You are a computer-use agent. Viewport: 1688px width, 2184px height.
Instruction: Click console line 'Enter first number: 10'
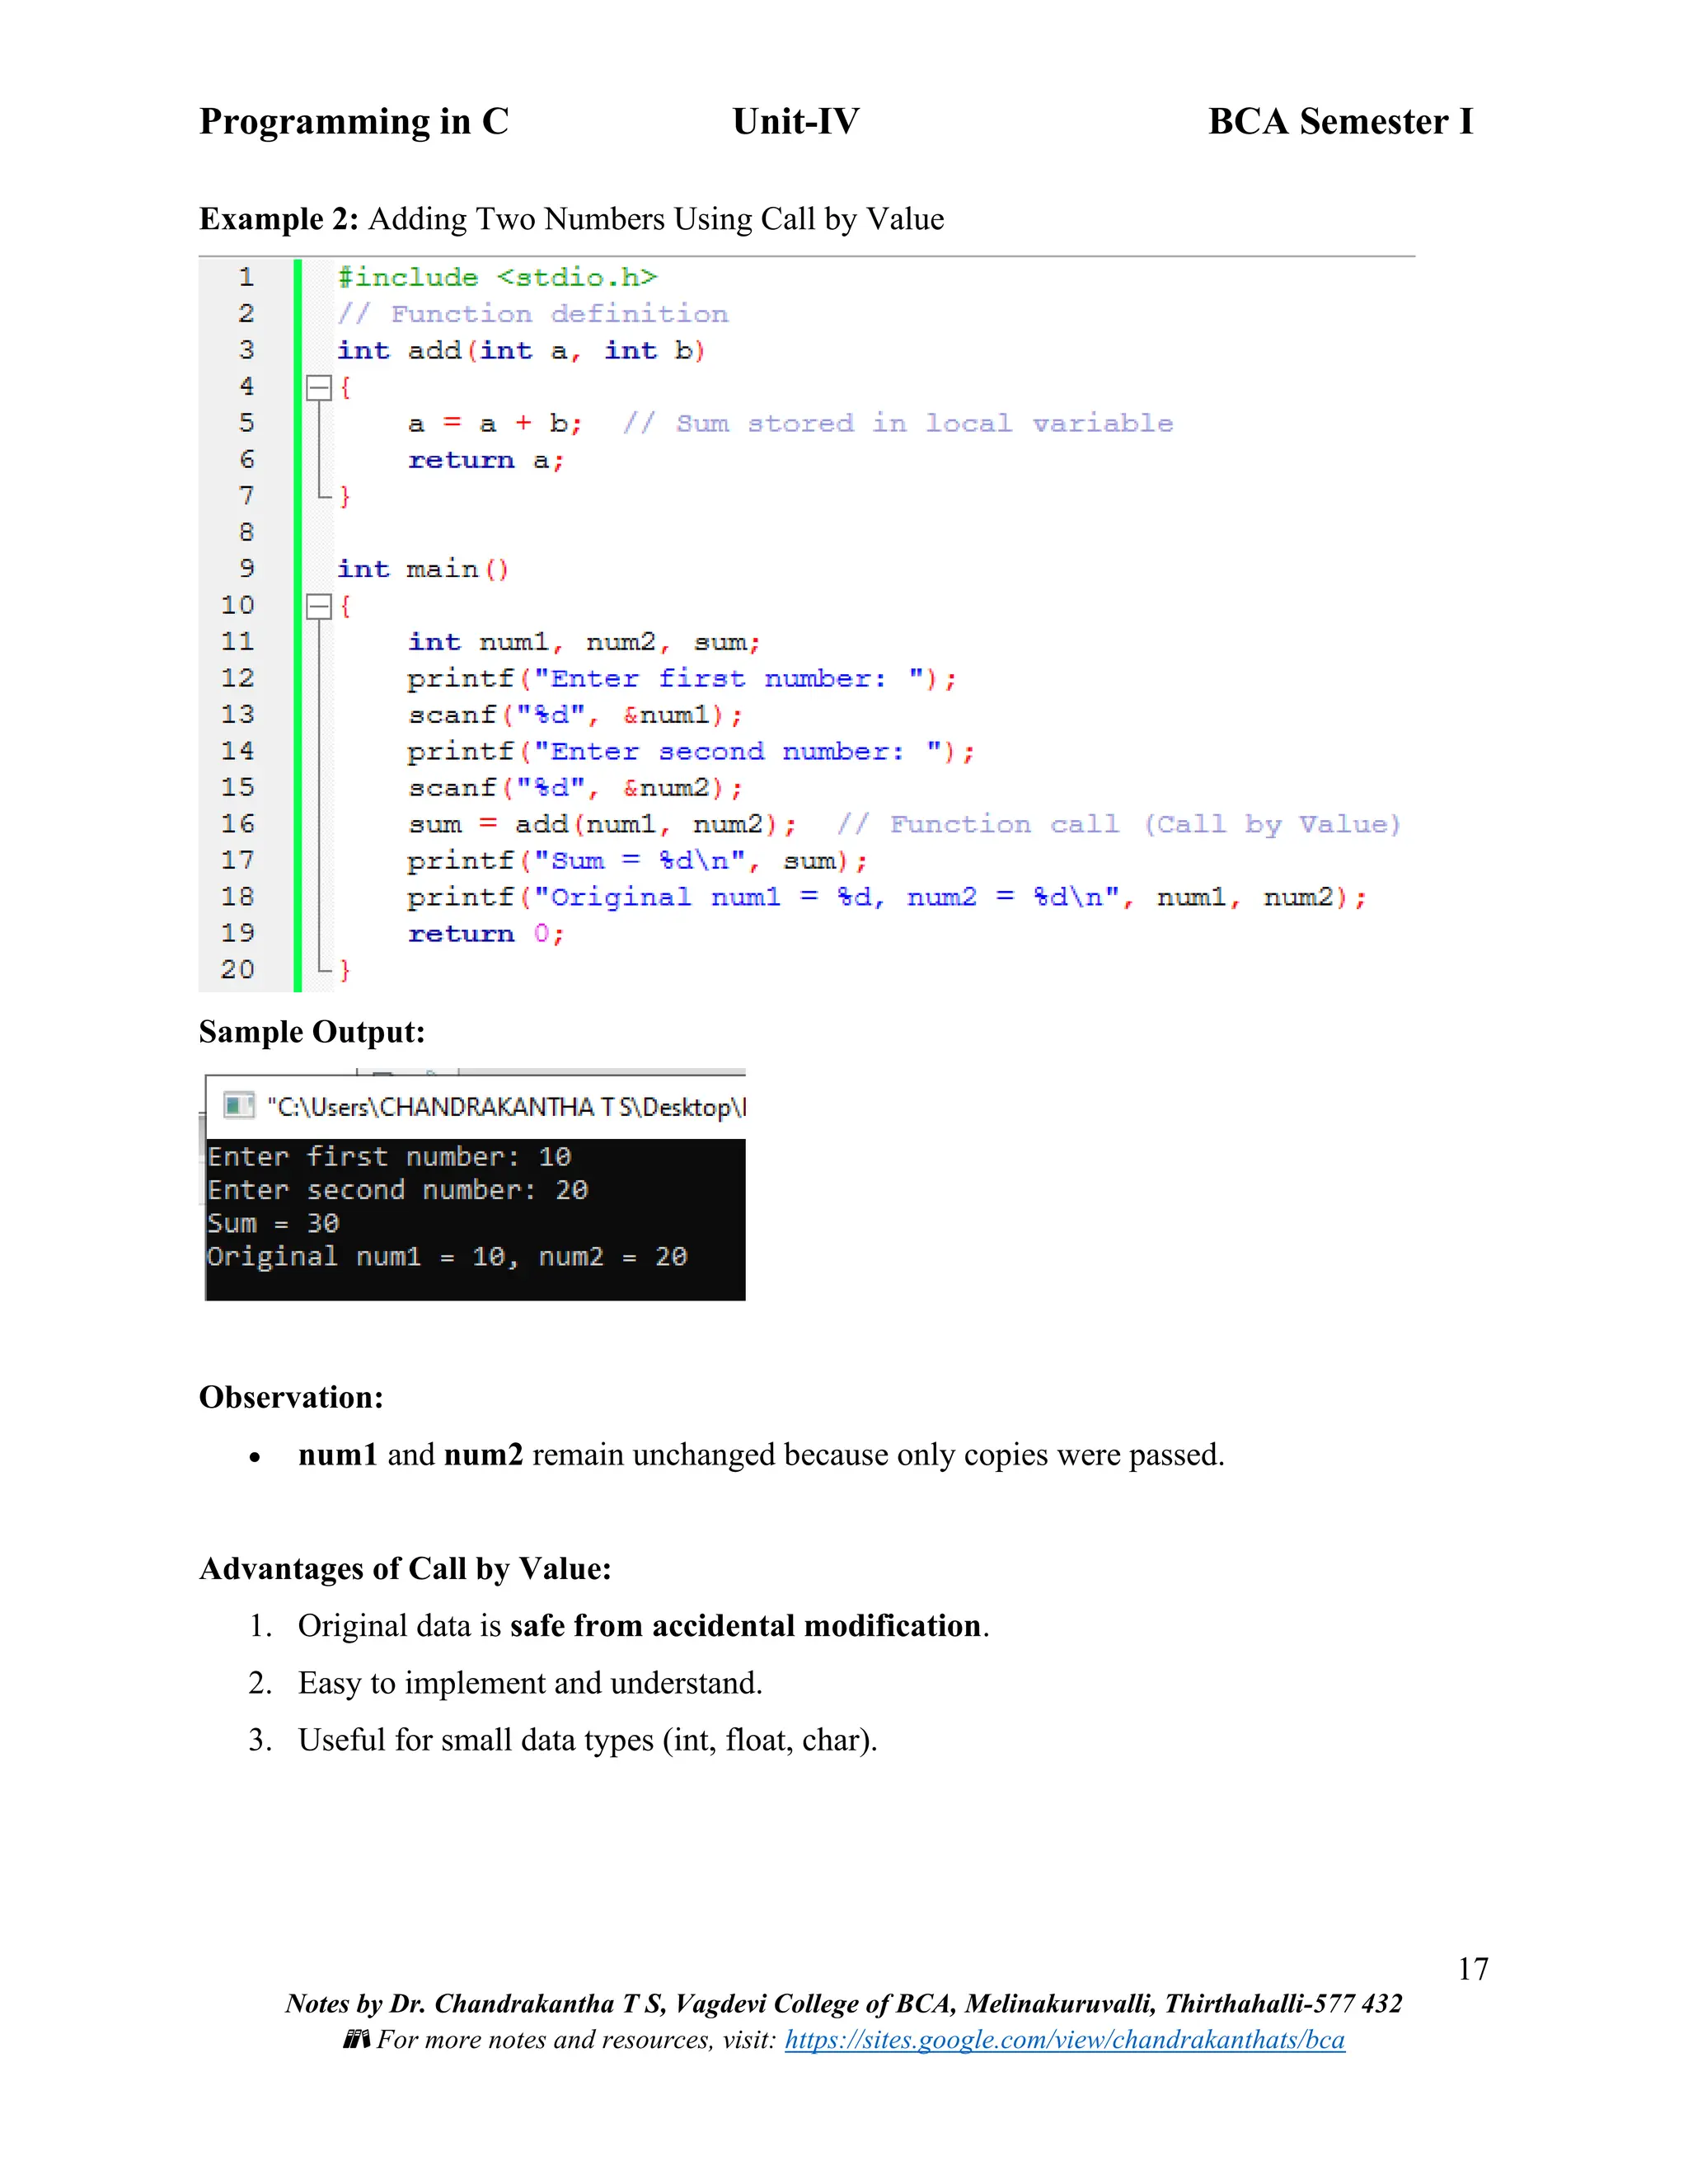389,1157
